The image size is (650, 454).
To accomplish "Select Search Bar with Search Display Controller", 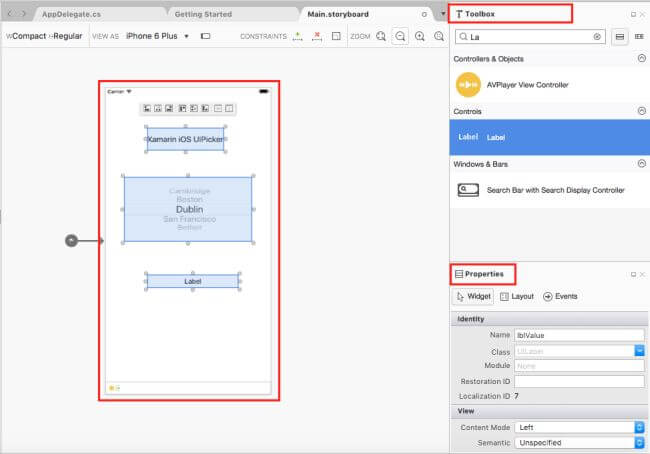I will (x=550, y=190).
